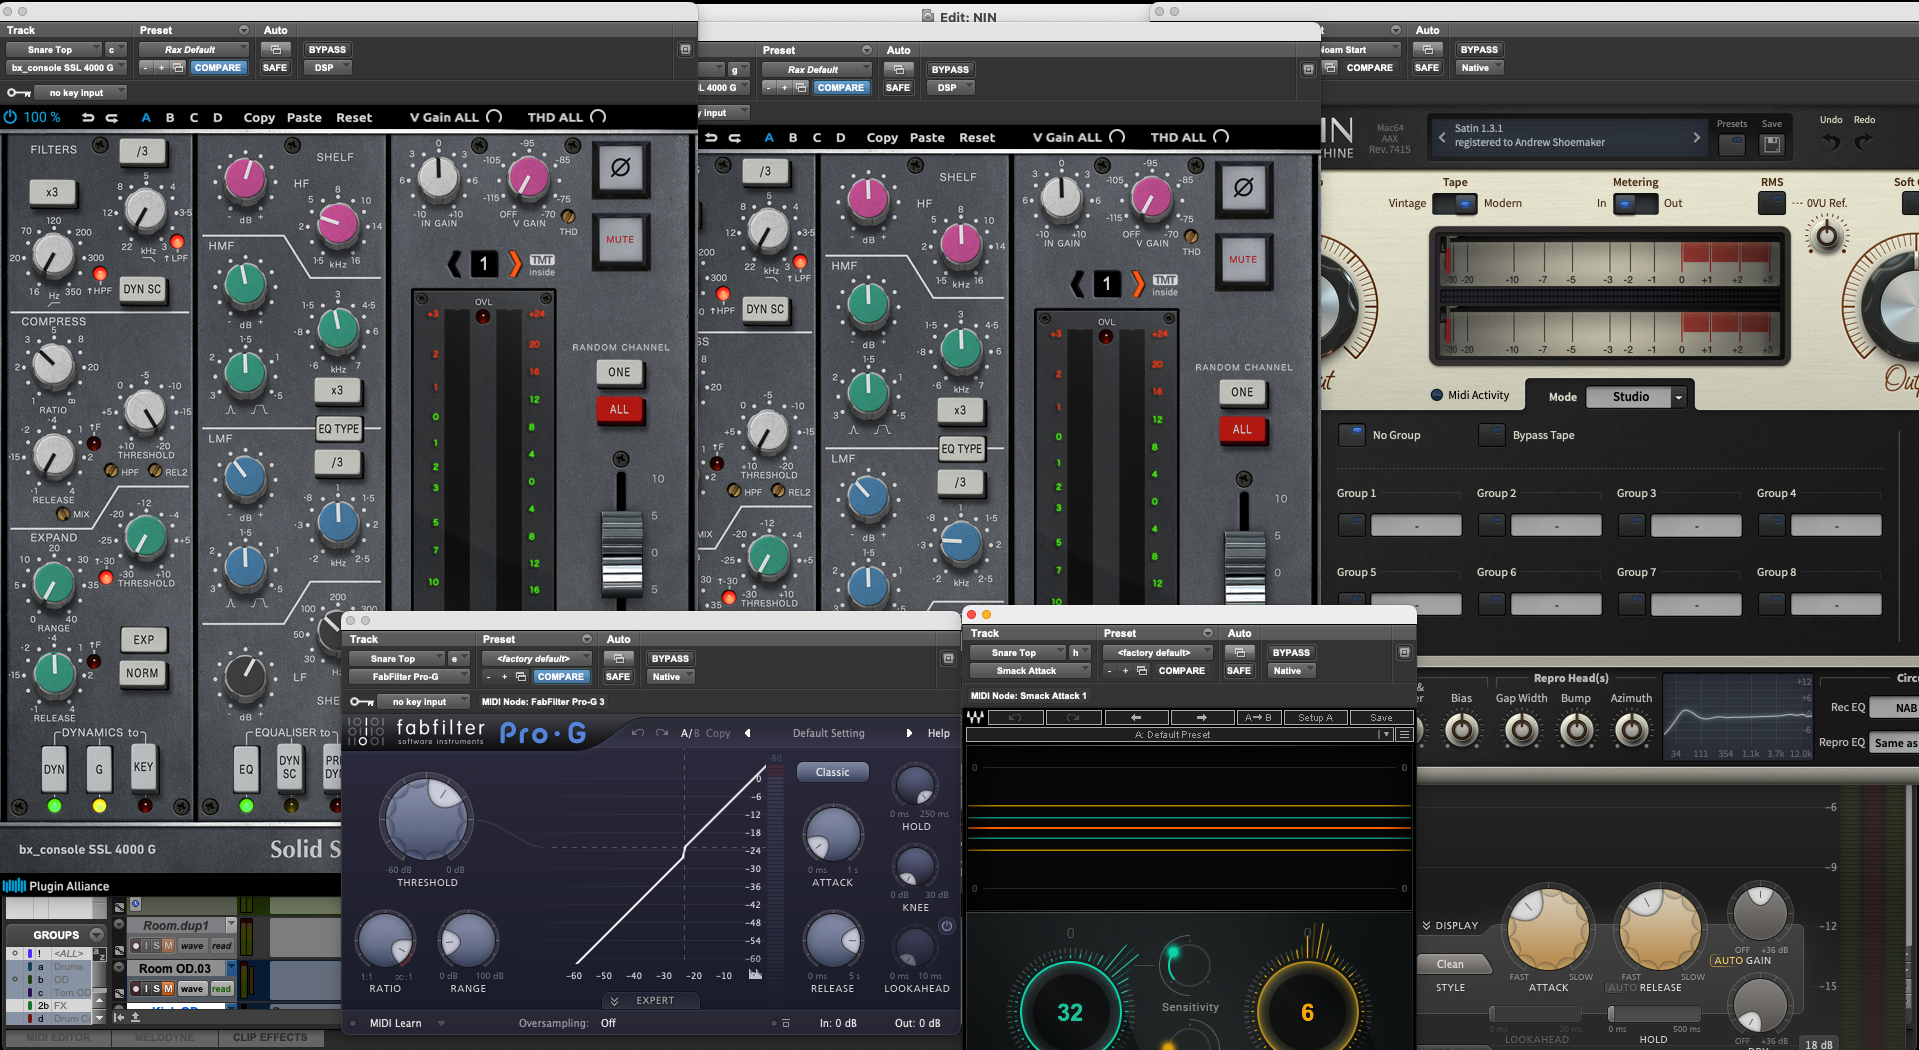Open Smack Attack hamburger menu

coord(1404,734)
